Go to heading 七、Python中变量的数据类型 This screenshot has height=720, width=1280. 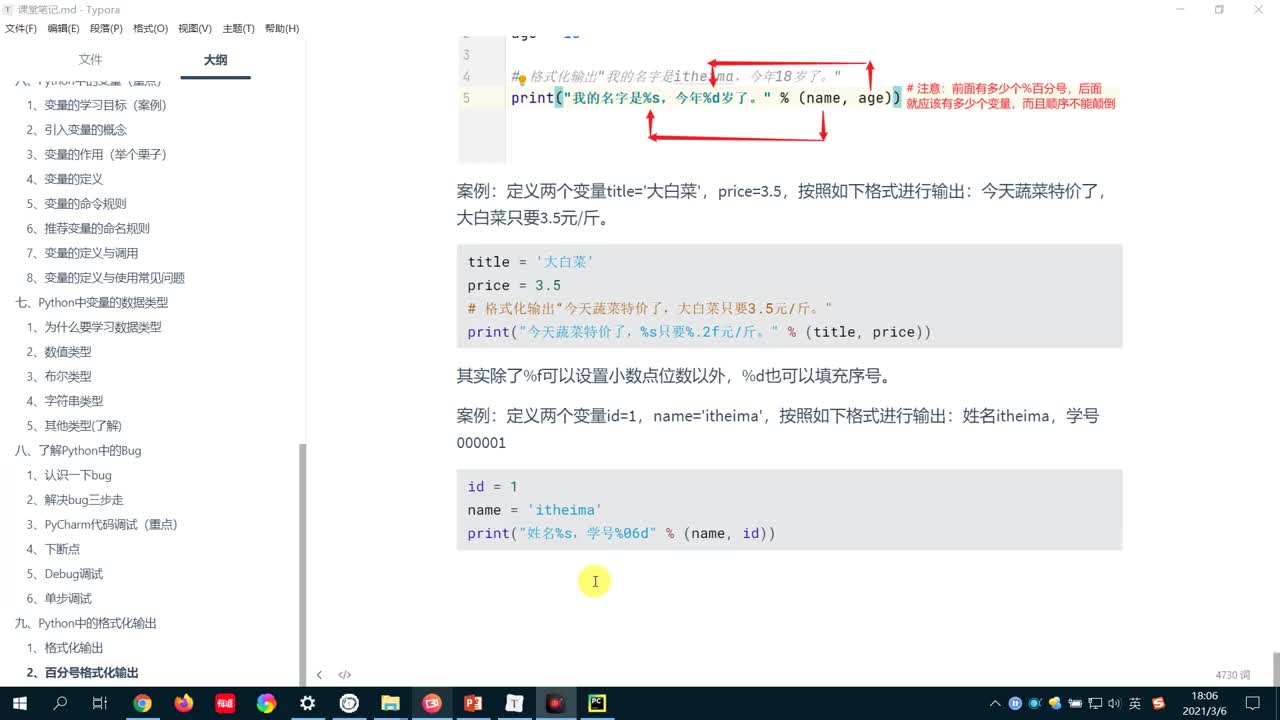pos(92,302)
